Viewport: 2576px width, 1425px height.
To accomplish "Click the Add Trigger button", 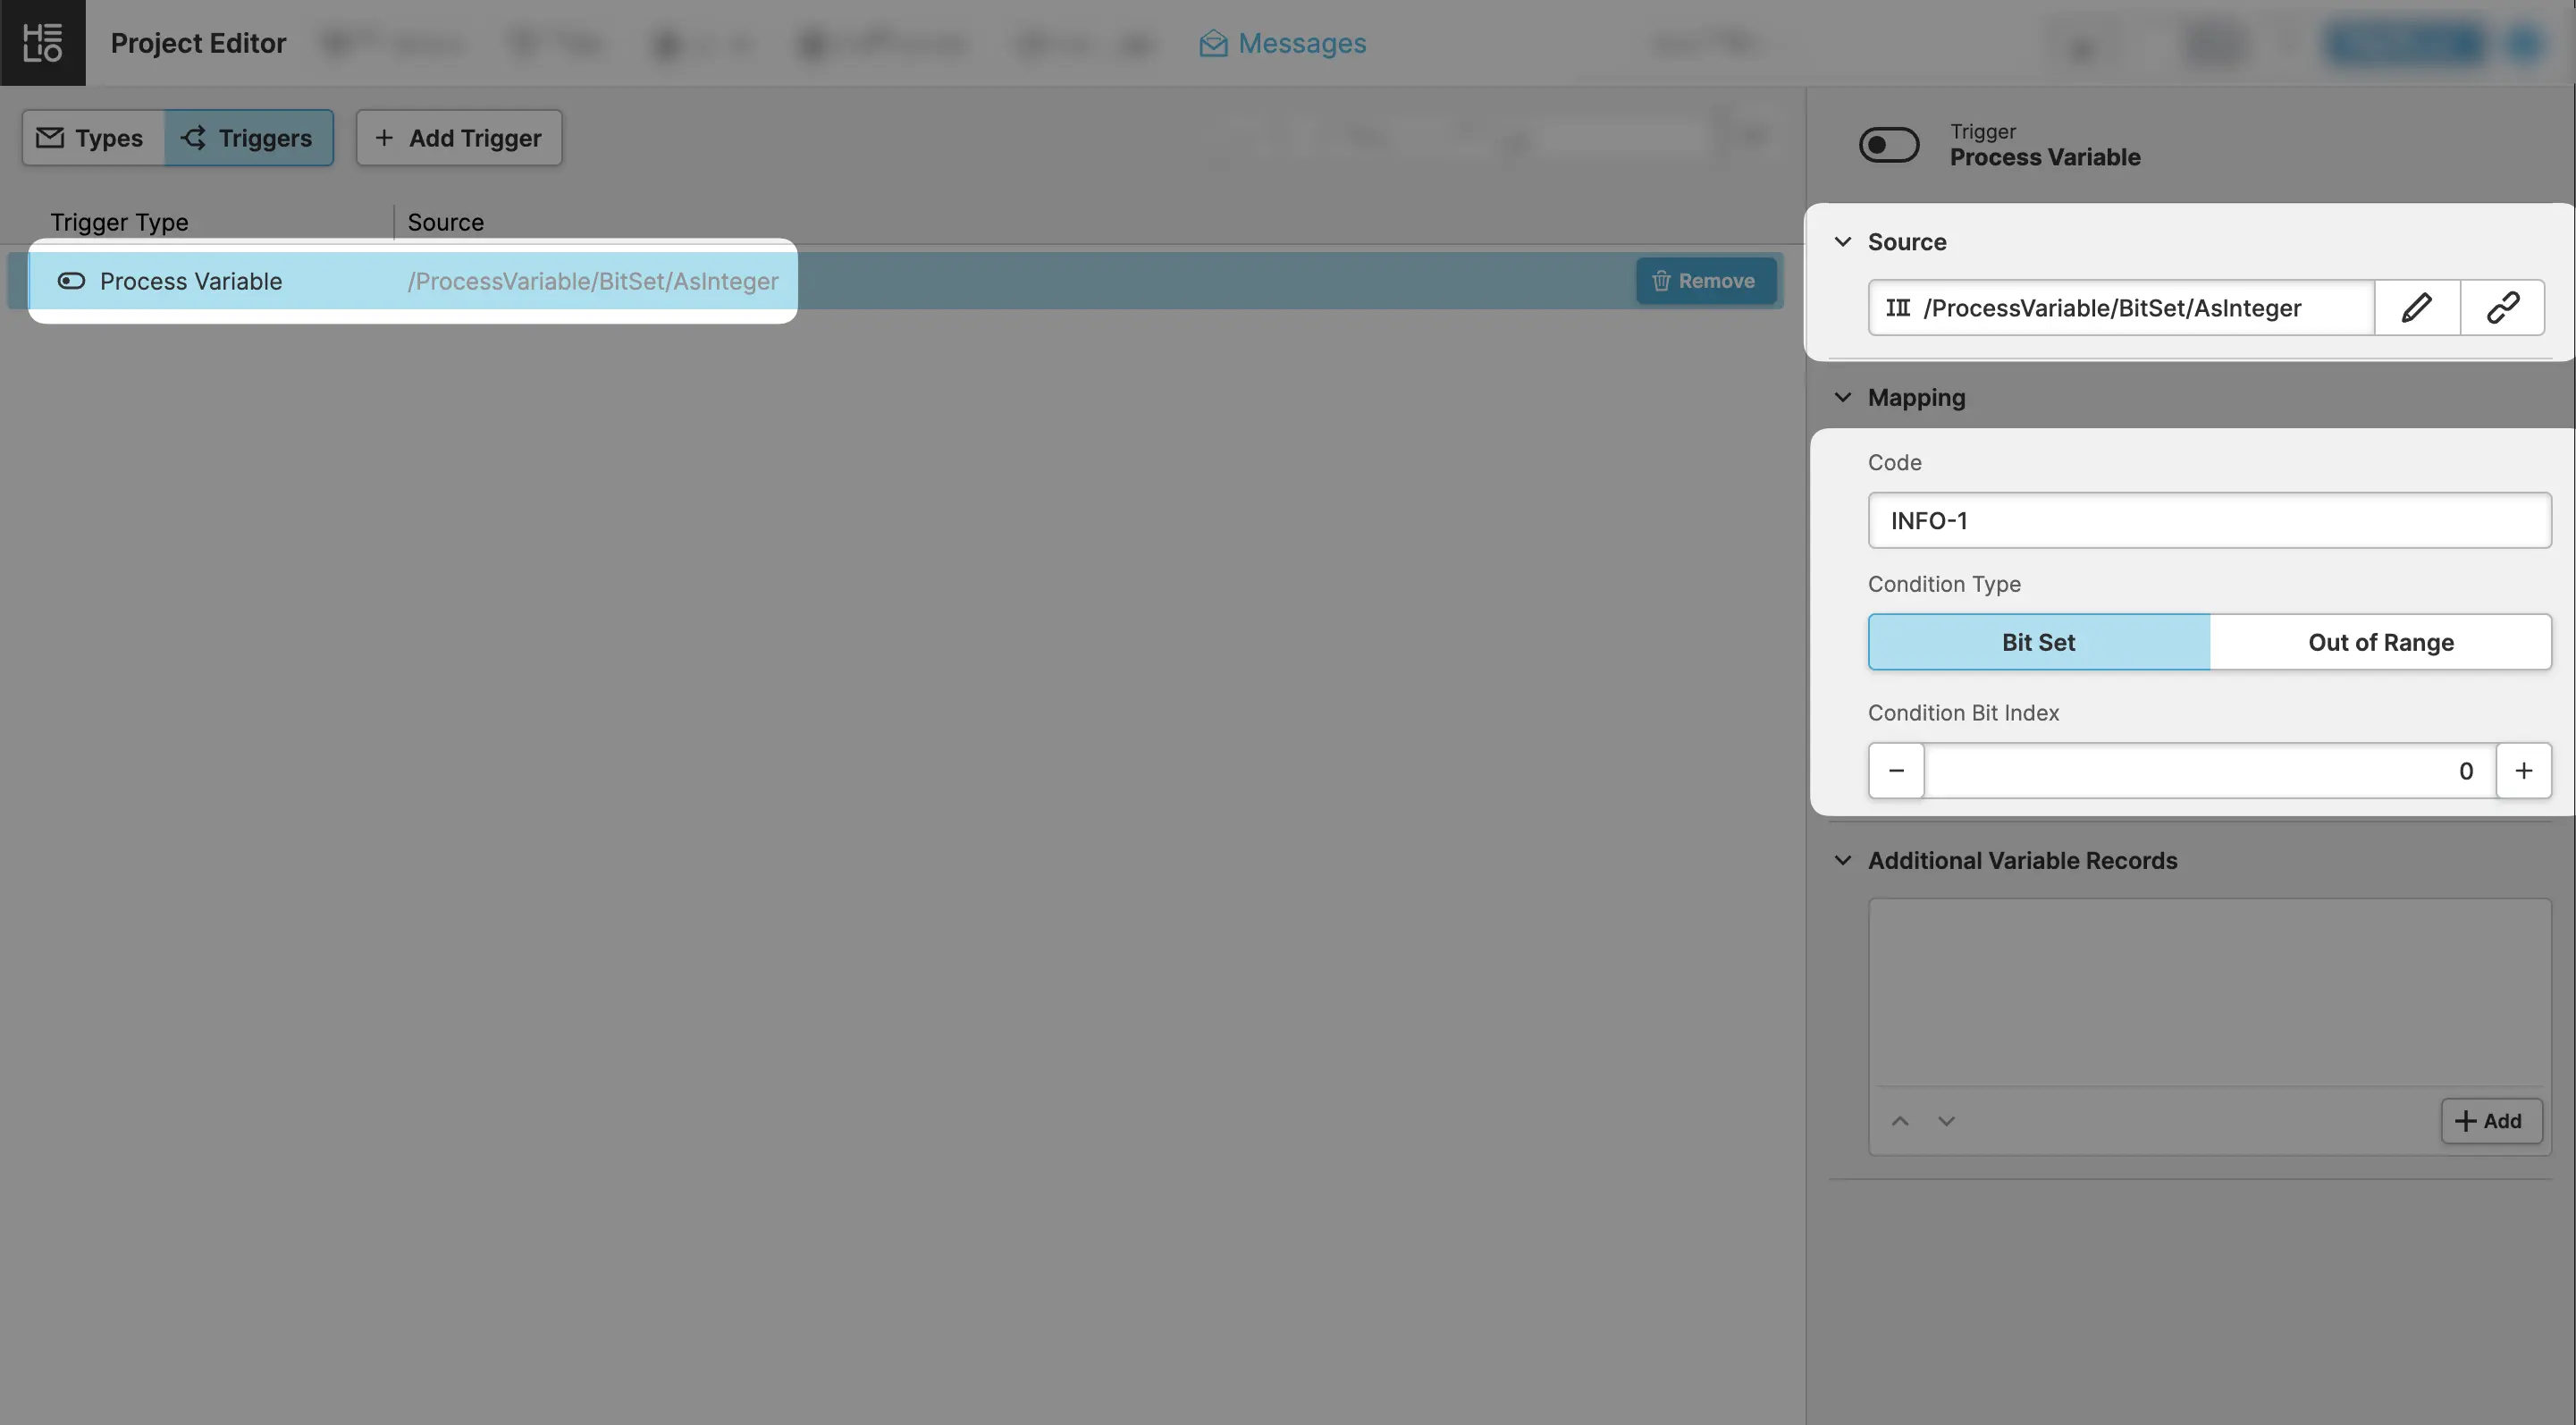I will (x=459, y=138).
